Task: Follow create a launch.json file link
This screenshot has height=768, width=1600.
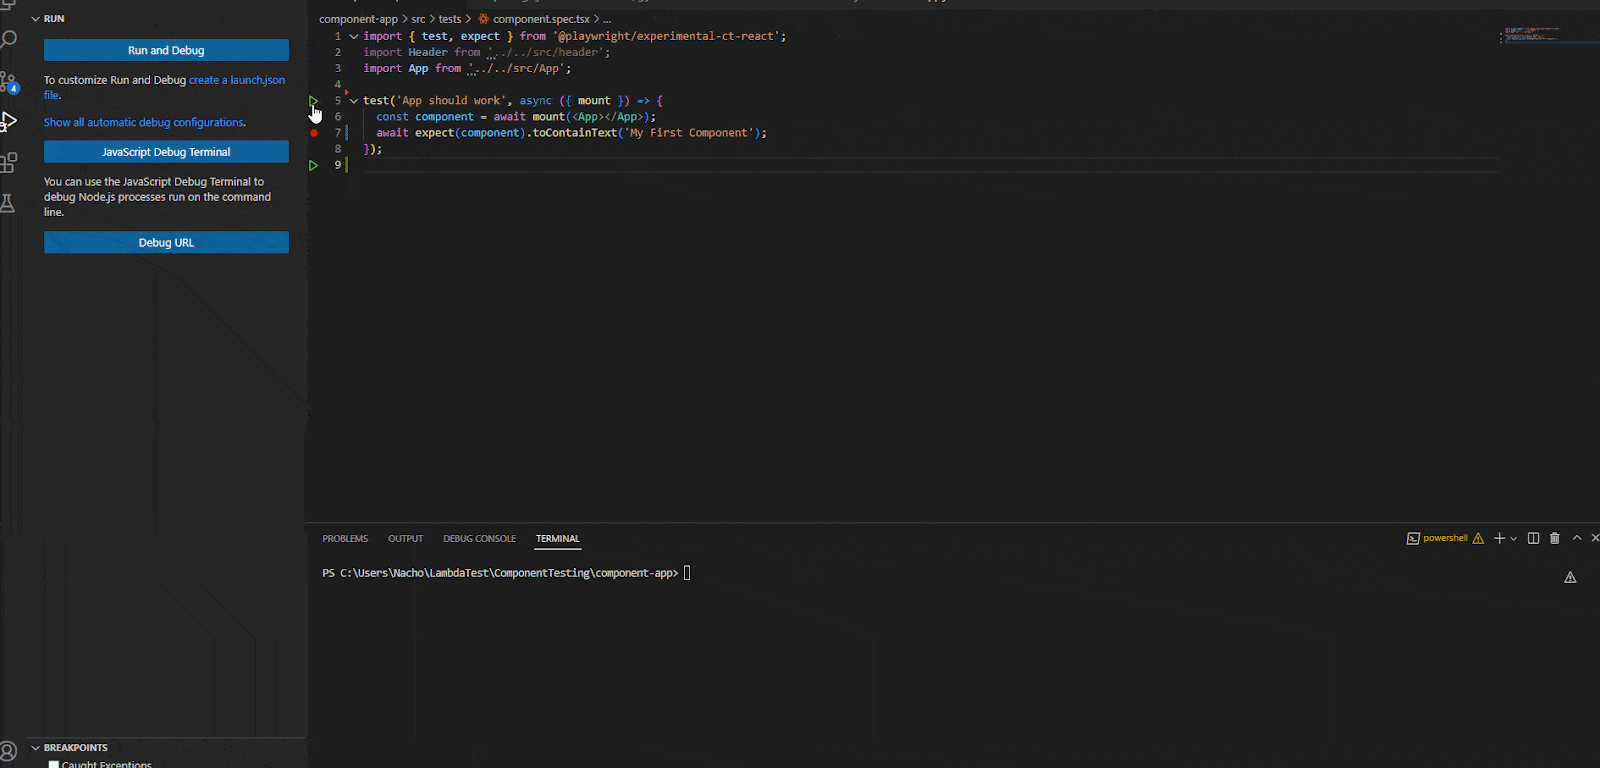Action: 237,80
